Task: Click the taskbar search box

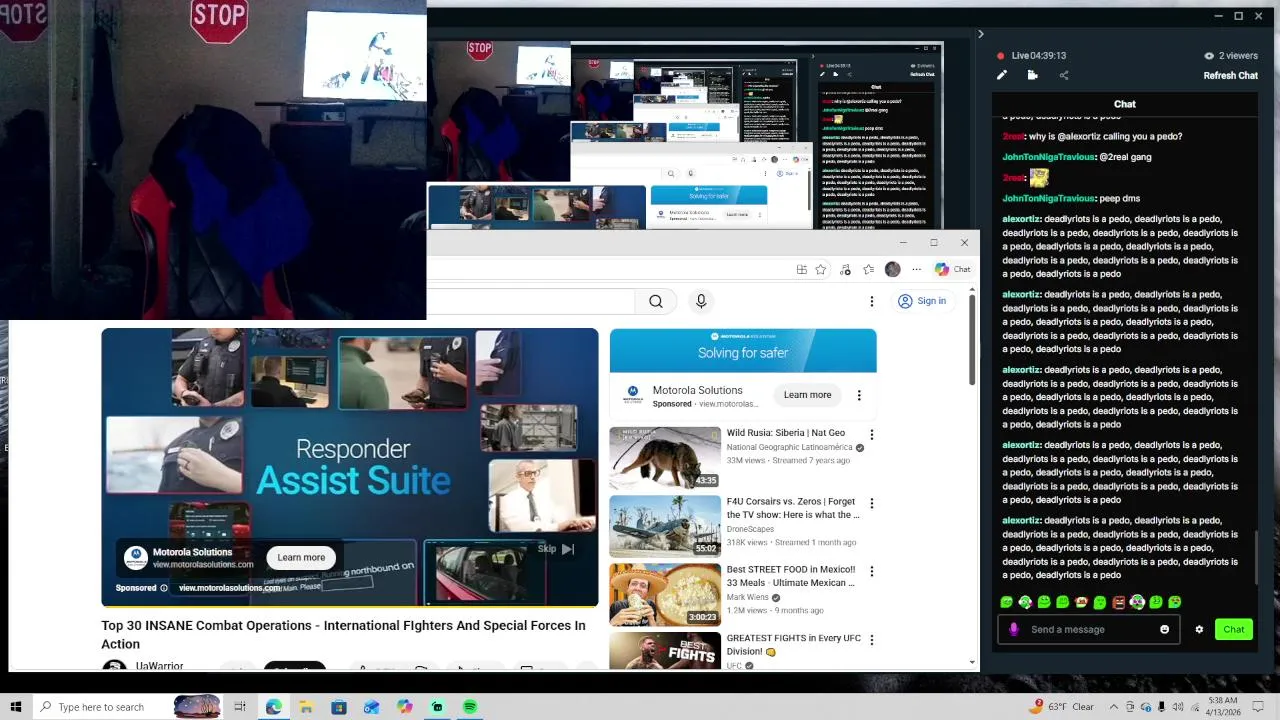Action: pyautogui.click(x=128, y=707)
